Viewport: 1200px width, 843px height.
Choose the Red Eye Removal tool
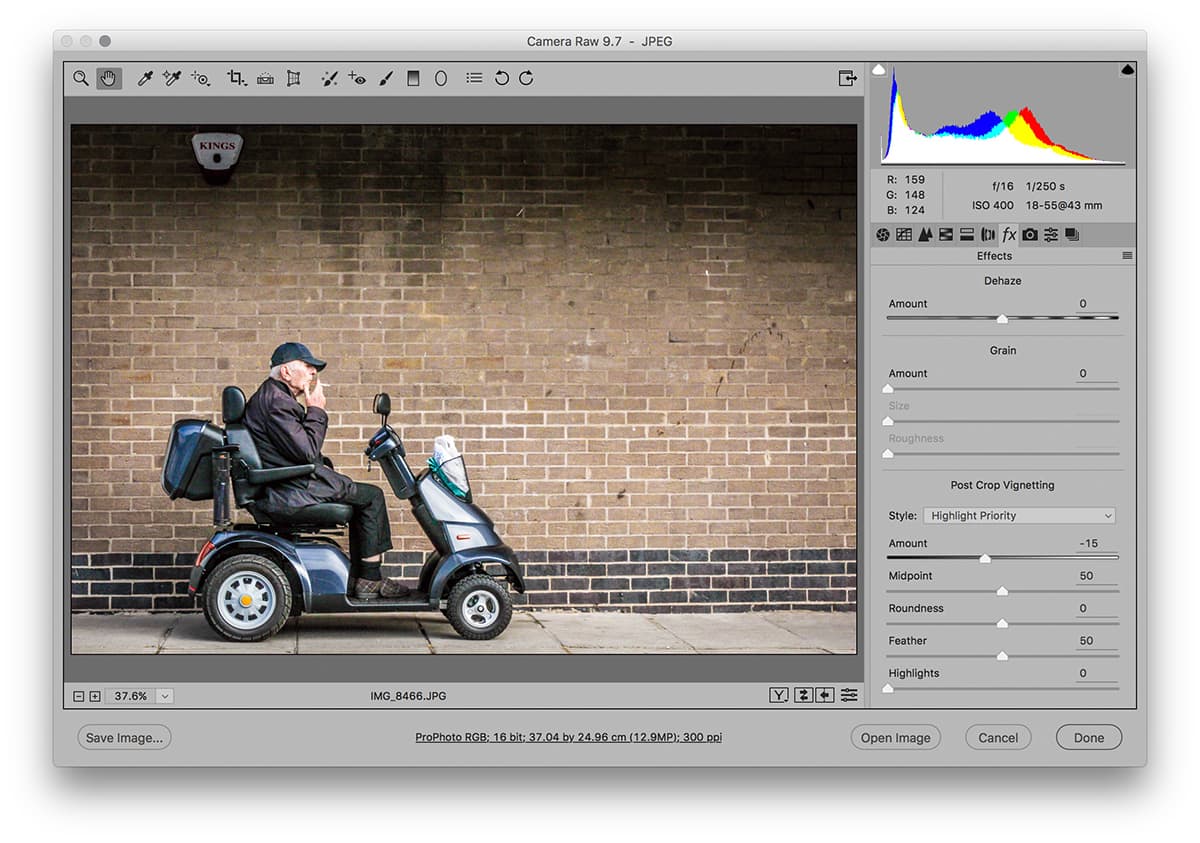[358, 78]
